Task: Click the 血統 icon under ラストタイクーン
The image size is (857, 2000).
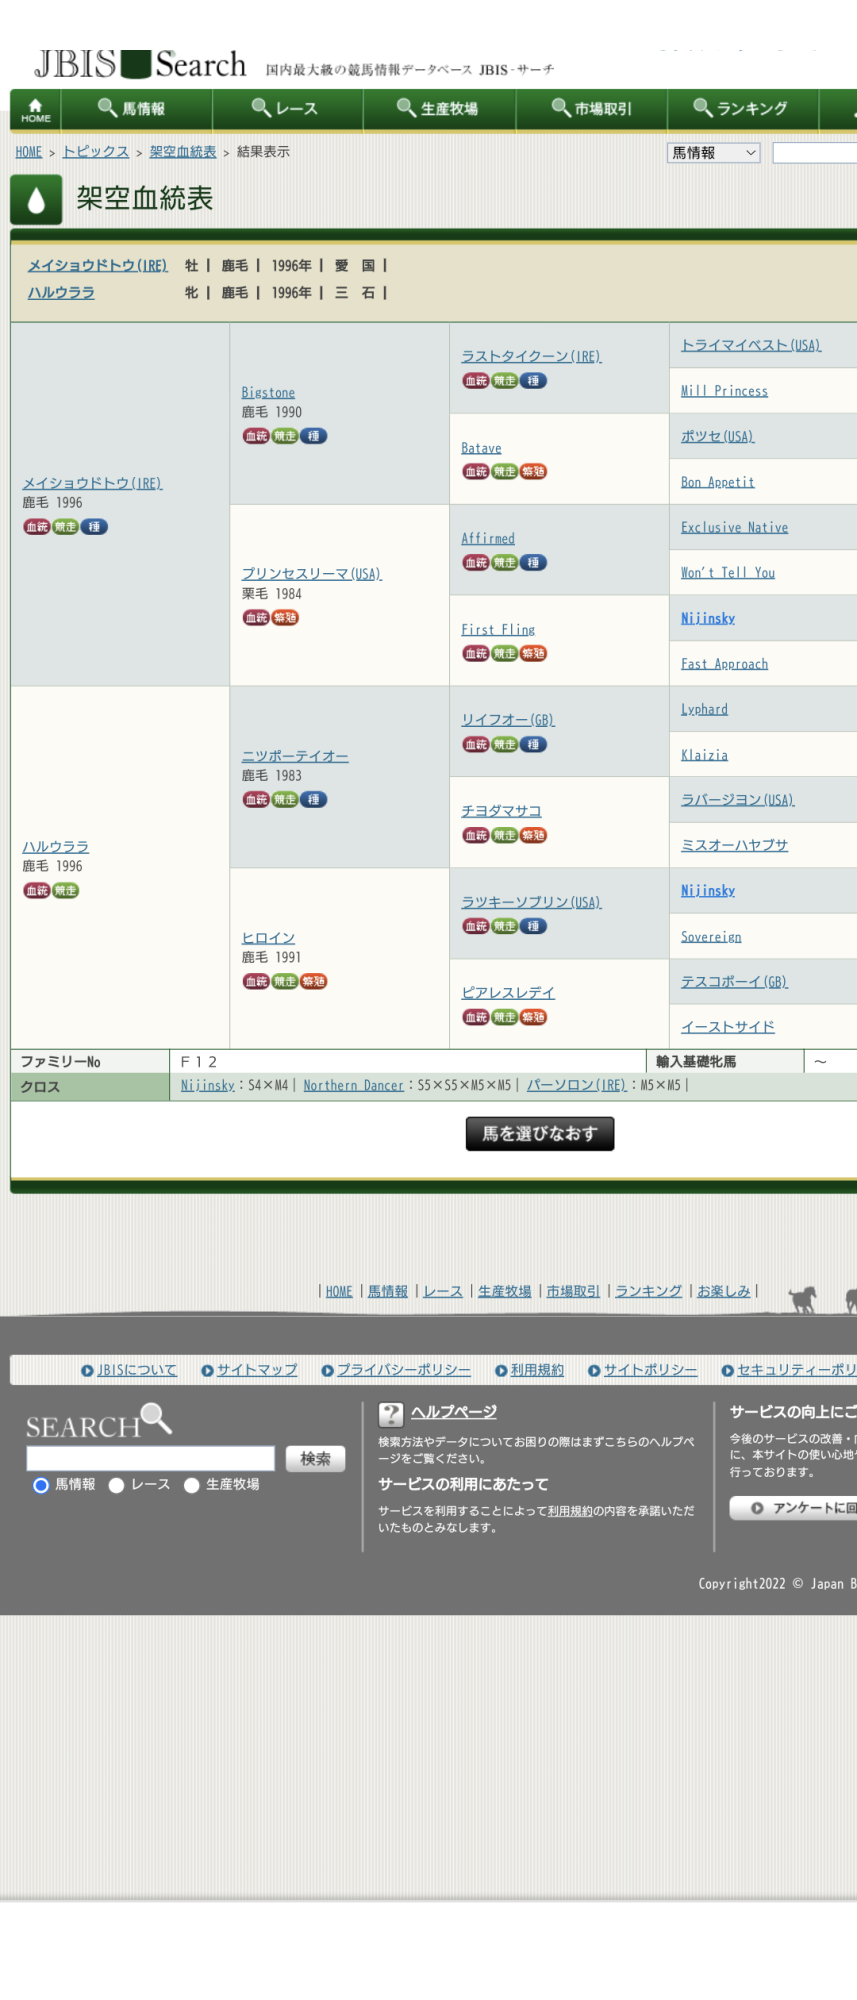Action: click(476, 381)
